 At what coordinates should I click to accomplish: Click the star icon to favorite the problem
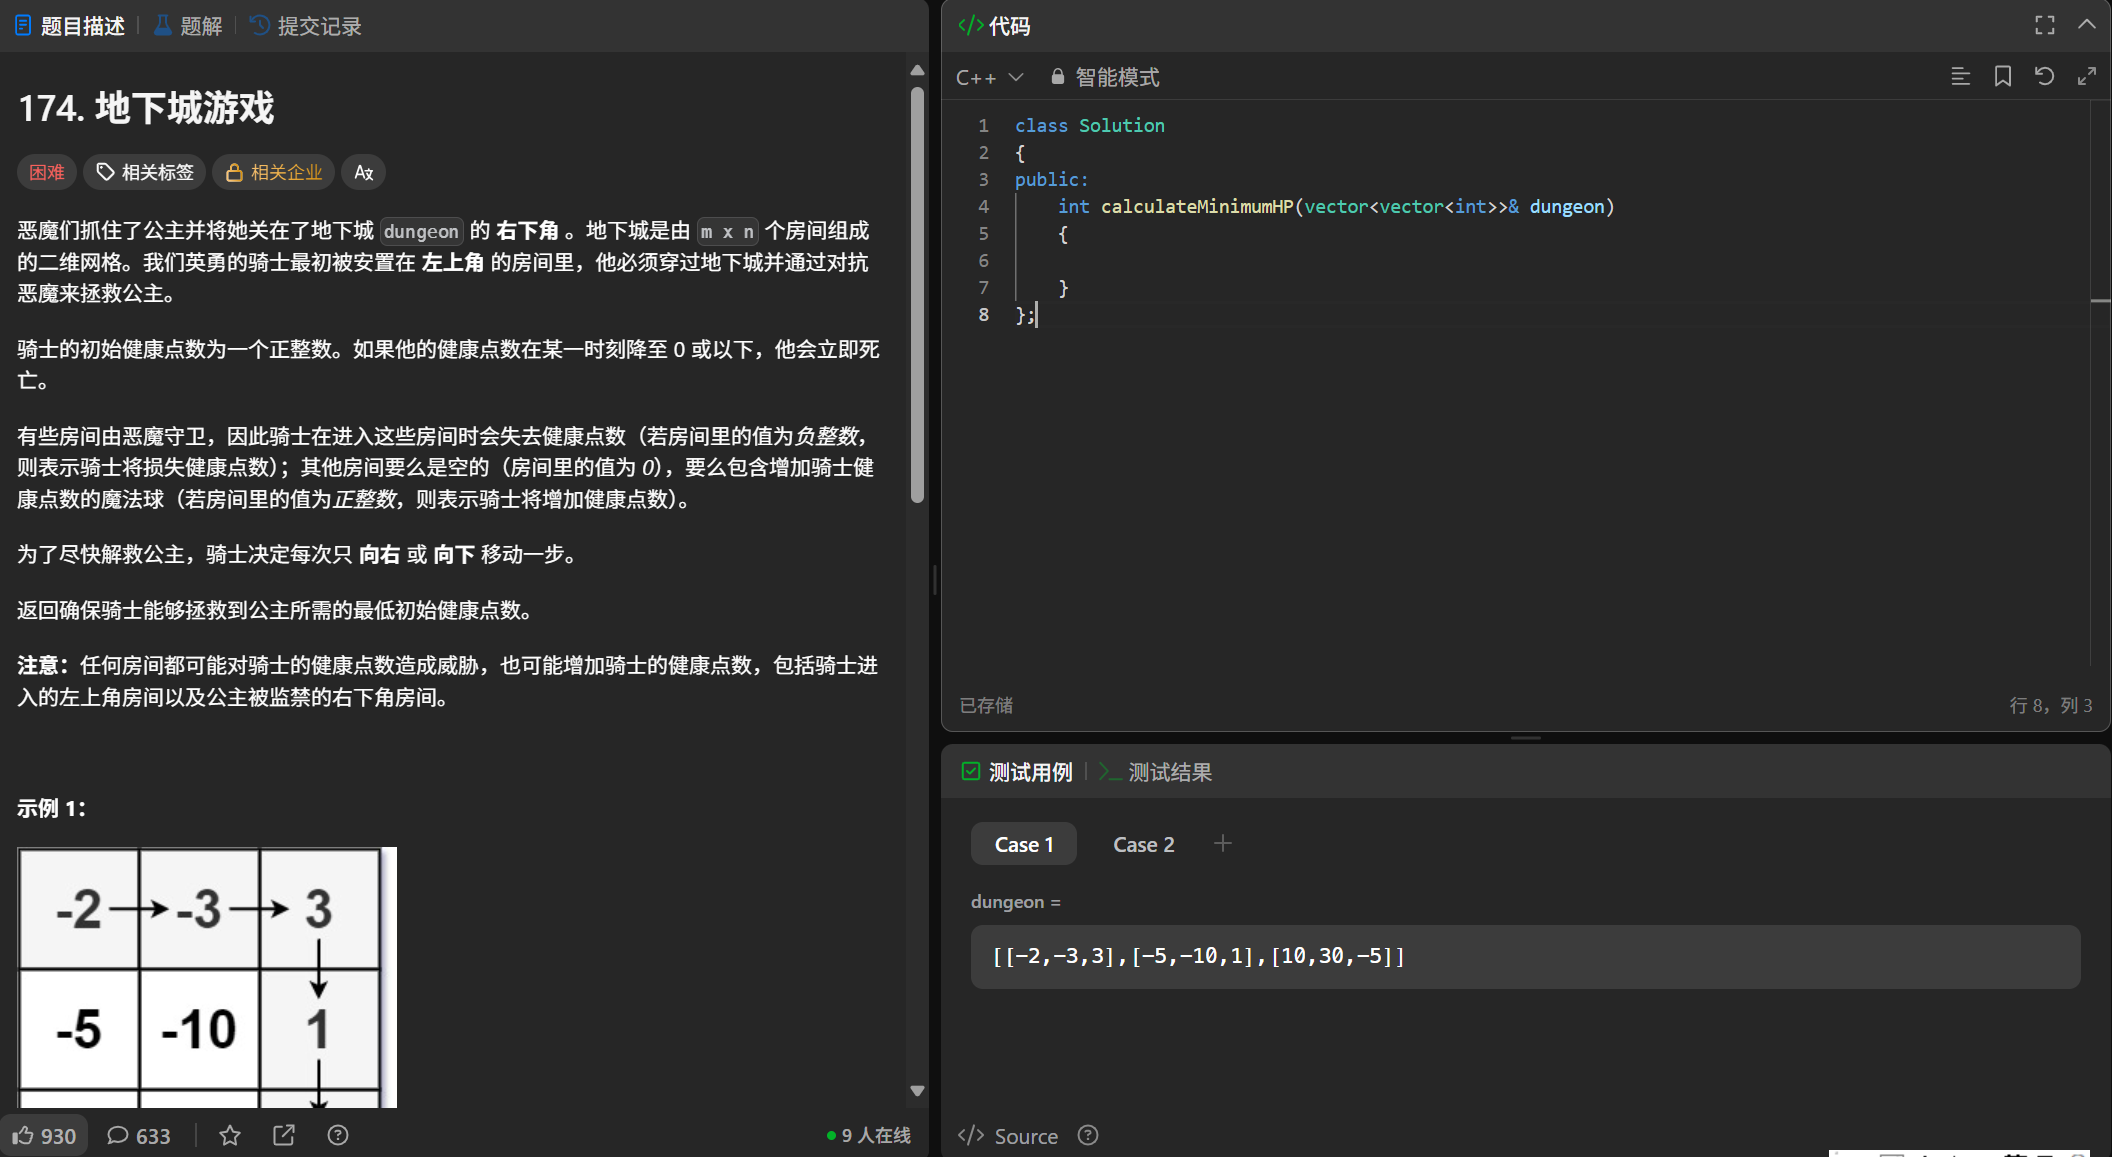coord(230,1135)
